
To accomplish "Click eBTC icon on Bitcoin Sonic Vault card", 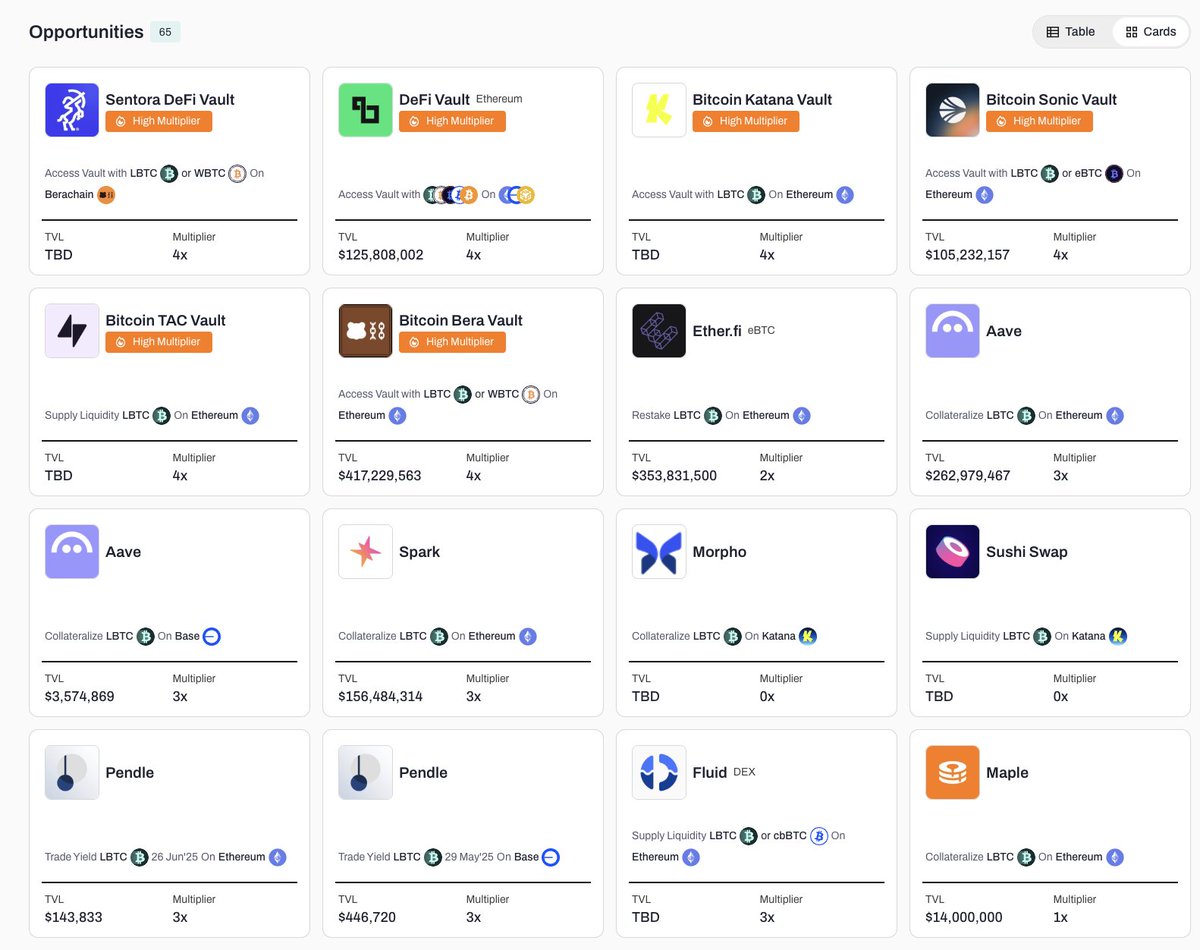I will point(1114,173).
